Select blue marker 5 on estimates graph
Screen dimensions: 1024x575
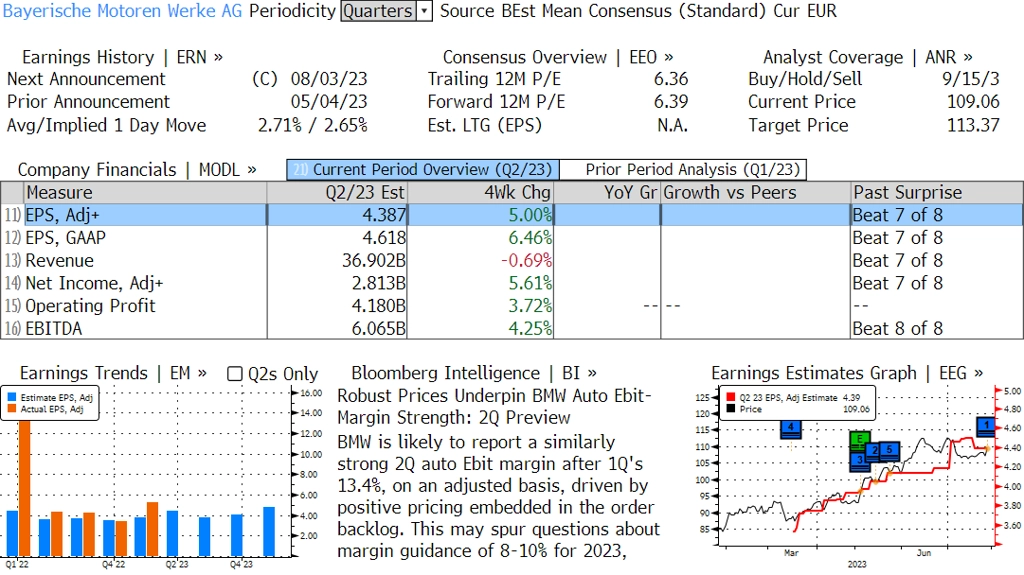(889, 450)
